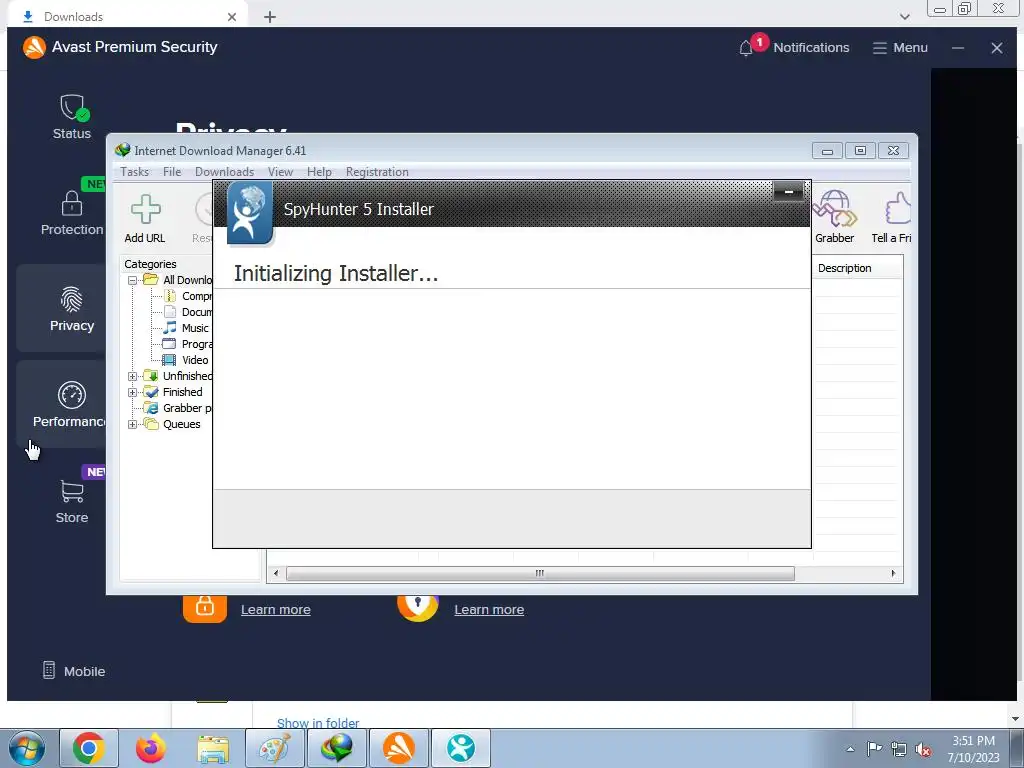
Task: Click Description column header in IDM
Action: click(x=857, y=268)
